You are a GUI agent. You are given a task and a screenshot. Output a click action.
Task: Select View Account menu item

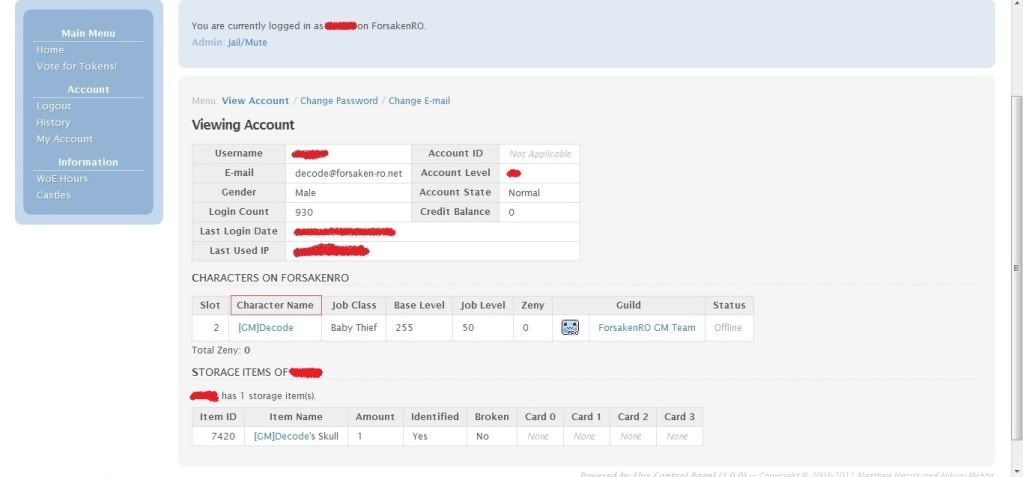point(255,100)
